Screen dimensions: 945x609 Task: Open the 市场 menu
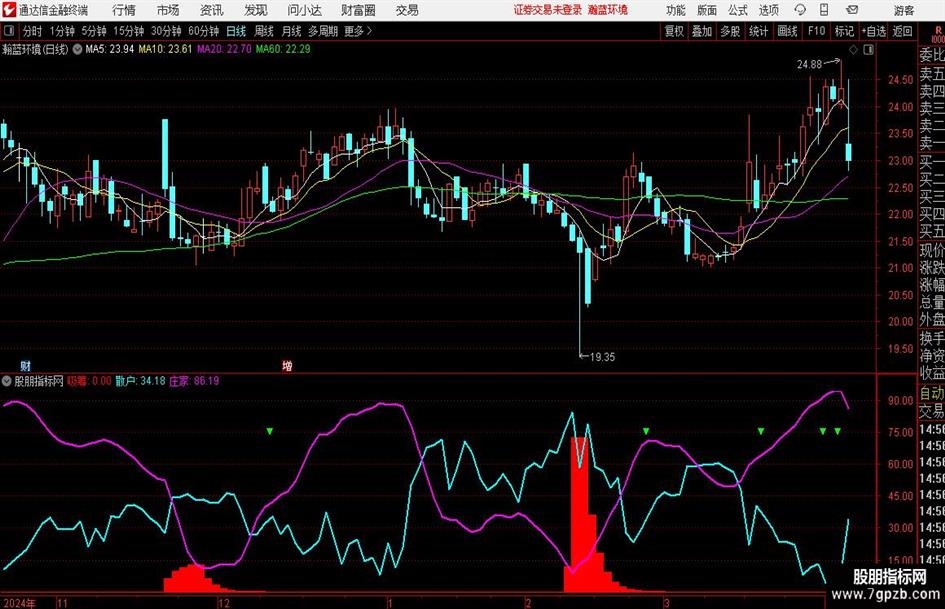[x=168, y=10]
